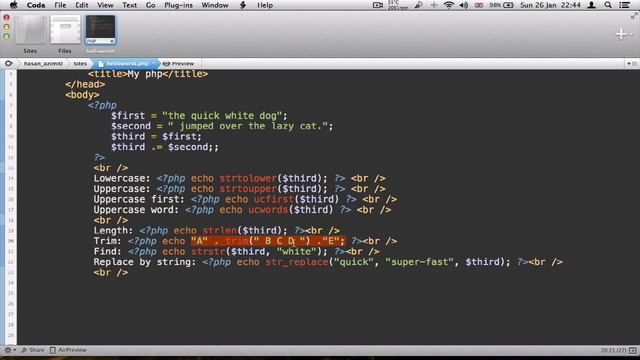The image size is (640, 360).
Task: Click the str_replace function call
Action: point(297,262)
